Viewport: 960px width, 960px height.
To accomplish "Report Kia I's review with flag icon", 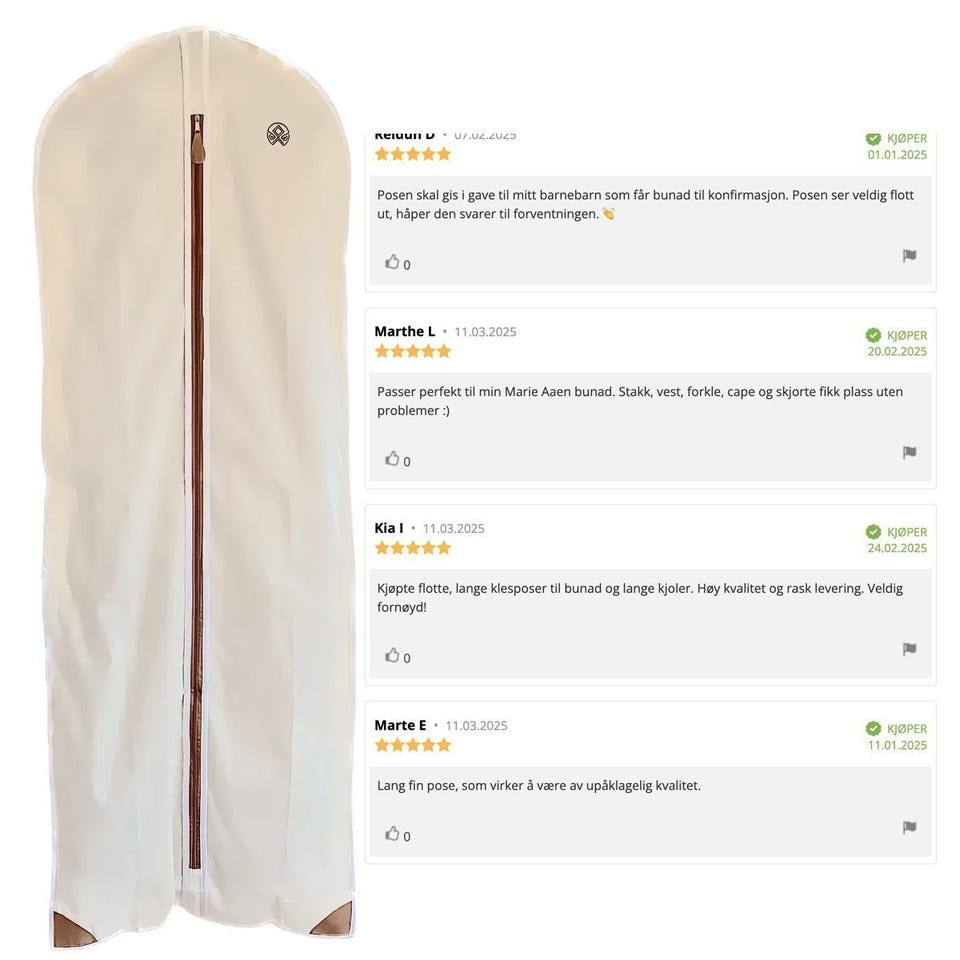I will tap(909, 649).
